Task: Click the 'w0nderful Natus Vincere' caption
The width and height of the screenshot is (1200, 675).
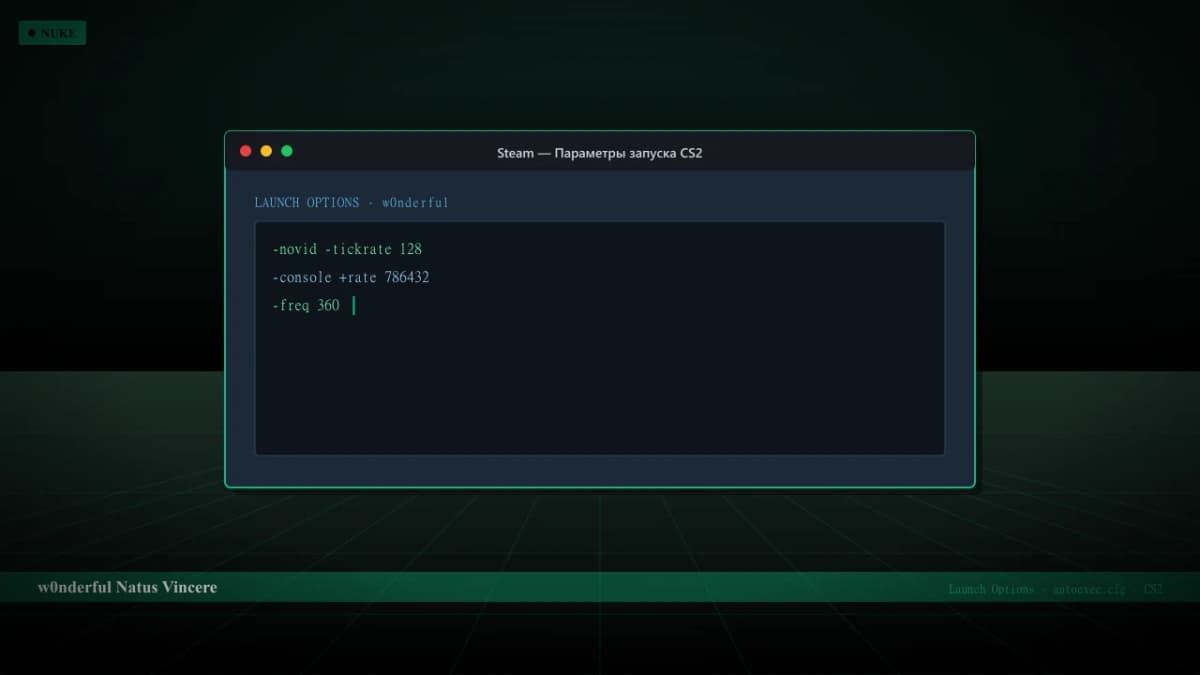Action: point(127,587)
